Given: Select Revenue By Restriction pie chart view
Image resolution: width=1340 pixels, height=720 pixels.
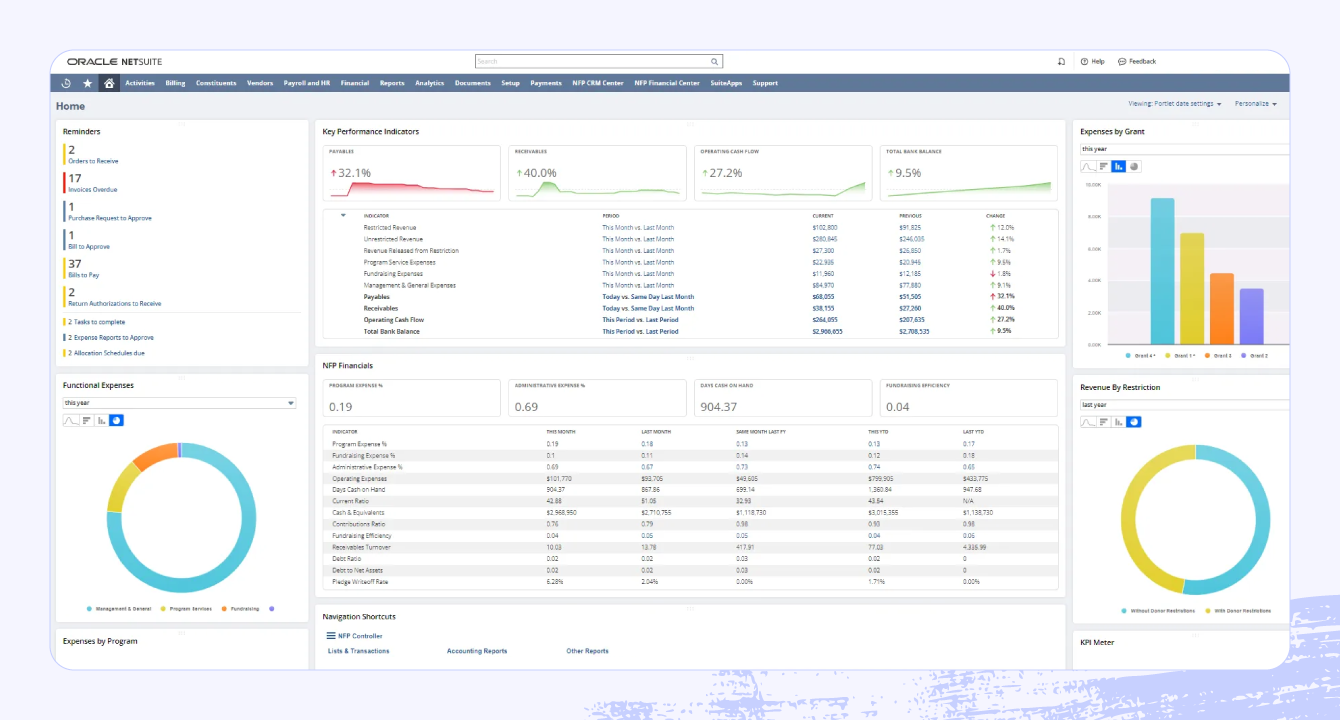Looking at the screenshot, I should [x=1134, y=422].
